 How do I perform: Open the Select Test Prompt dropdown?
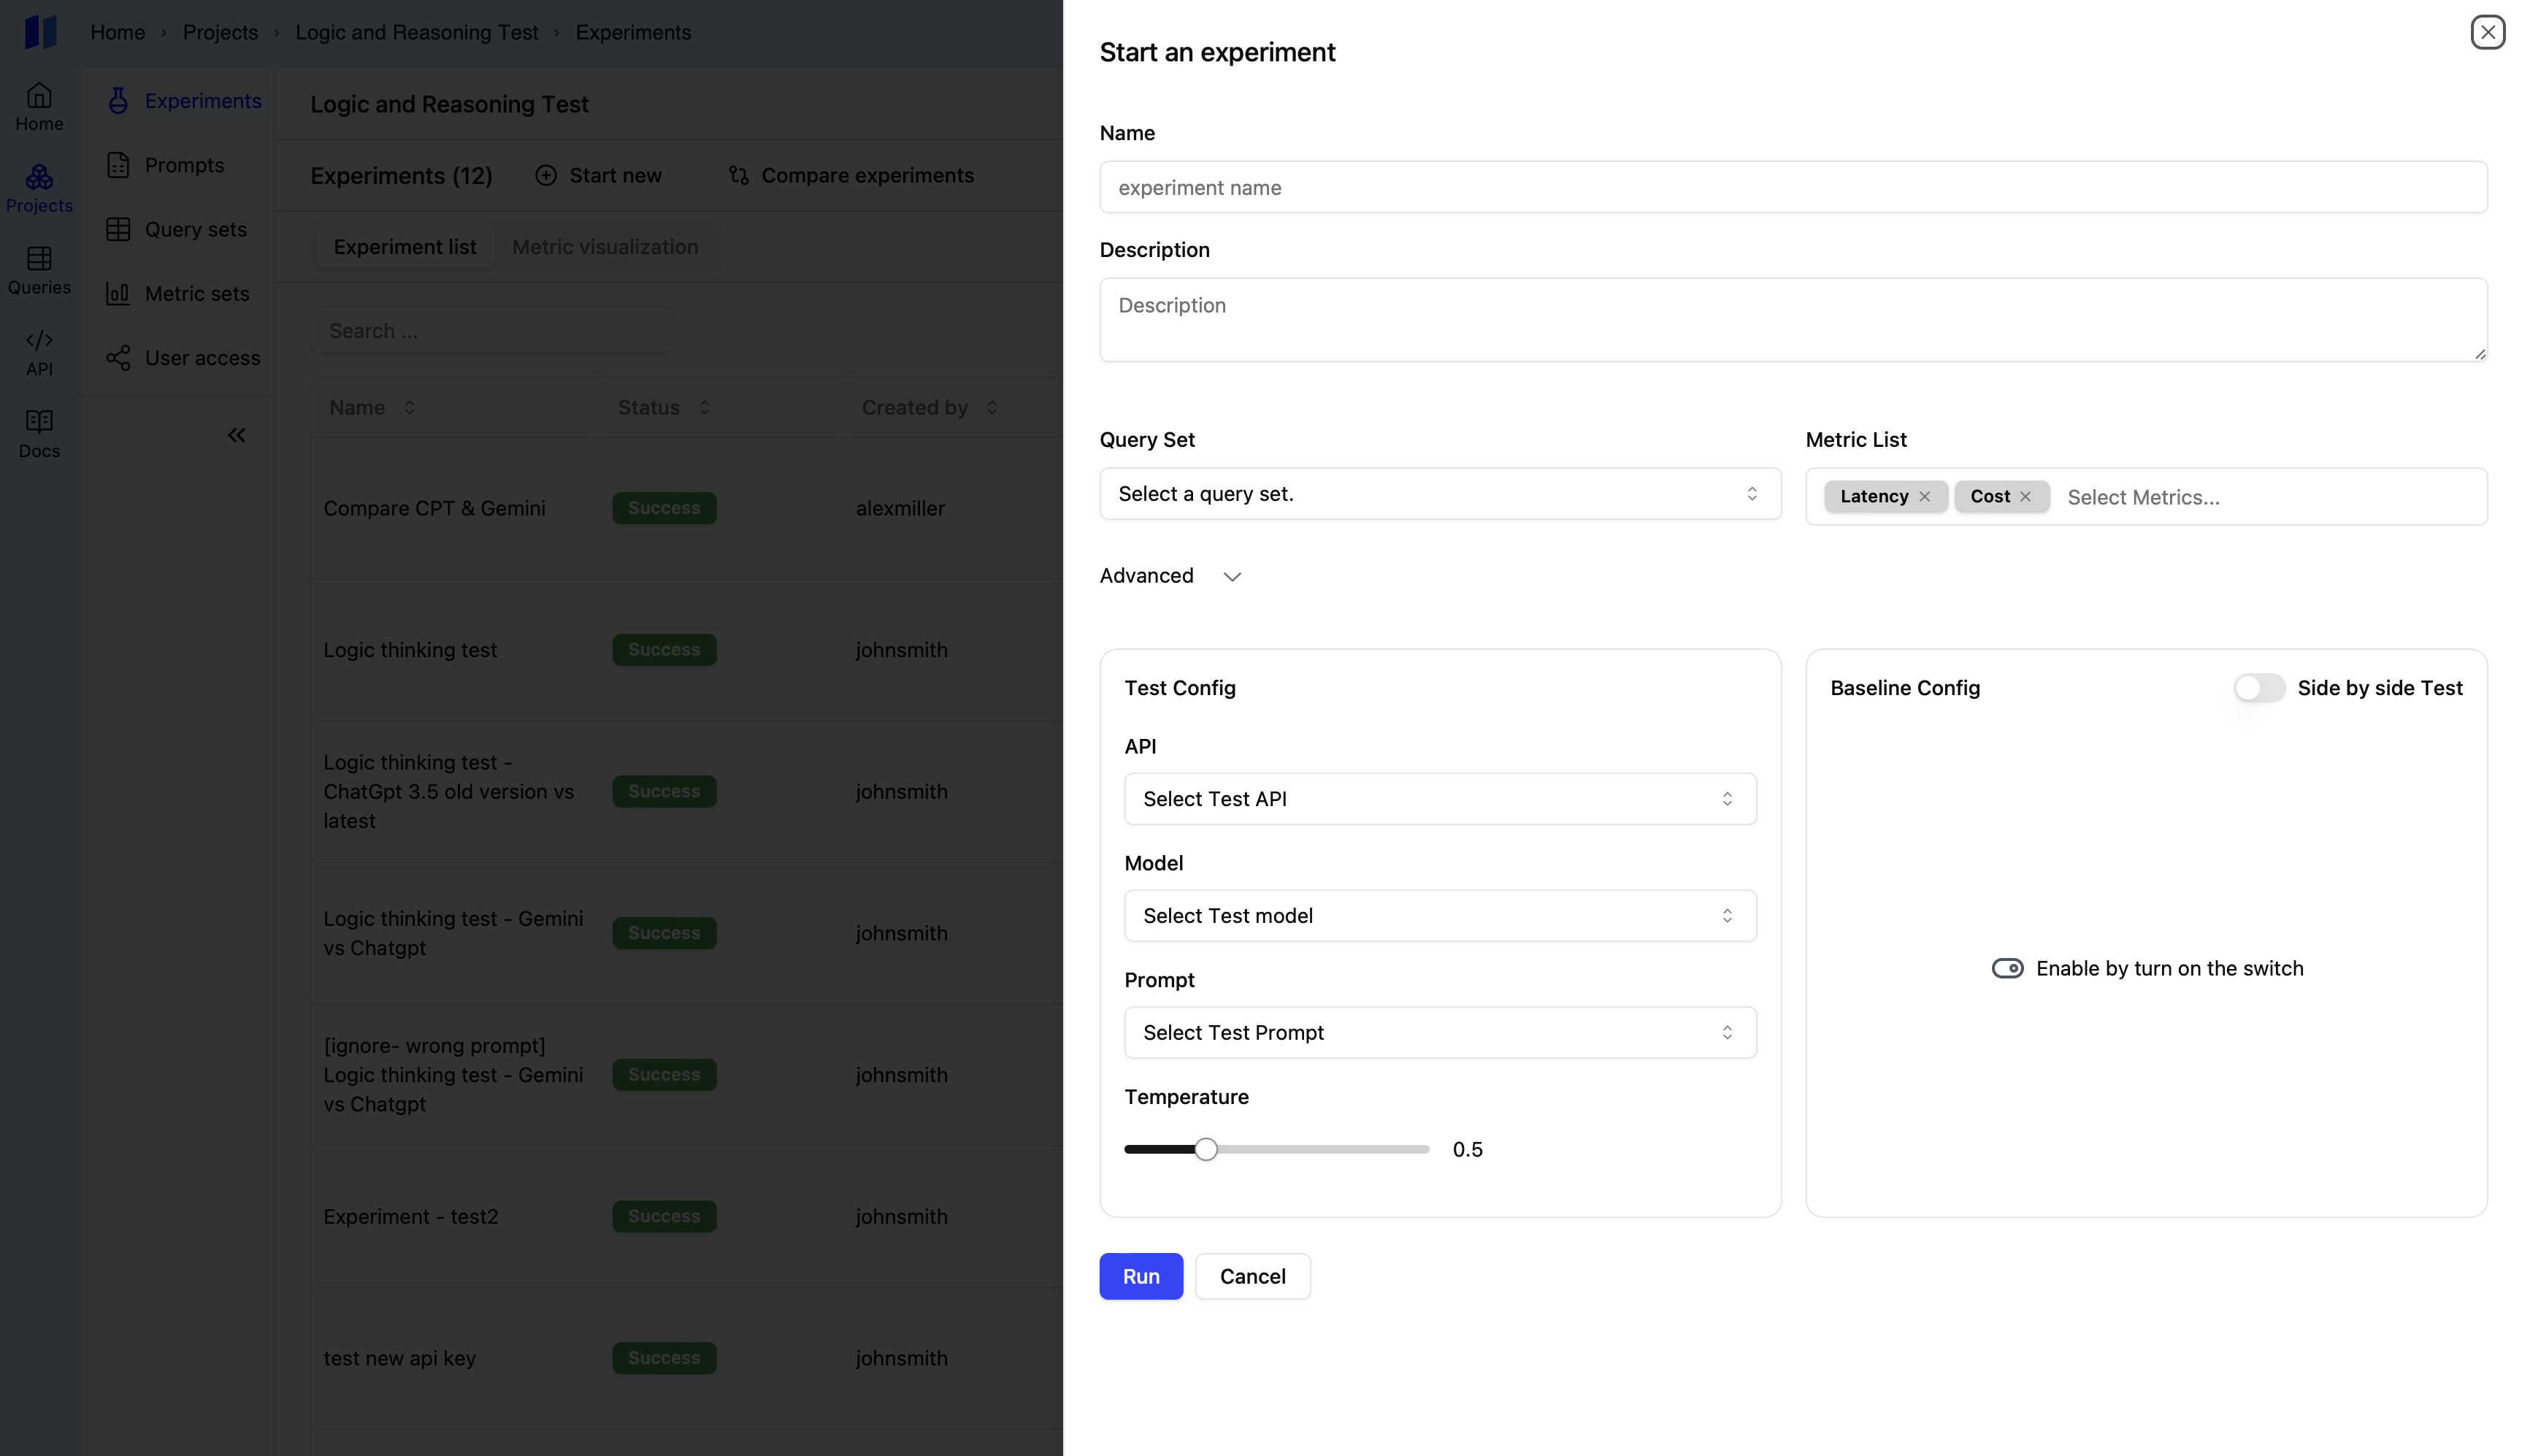[x=1440, y=1033]
